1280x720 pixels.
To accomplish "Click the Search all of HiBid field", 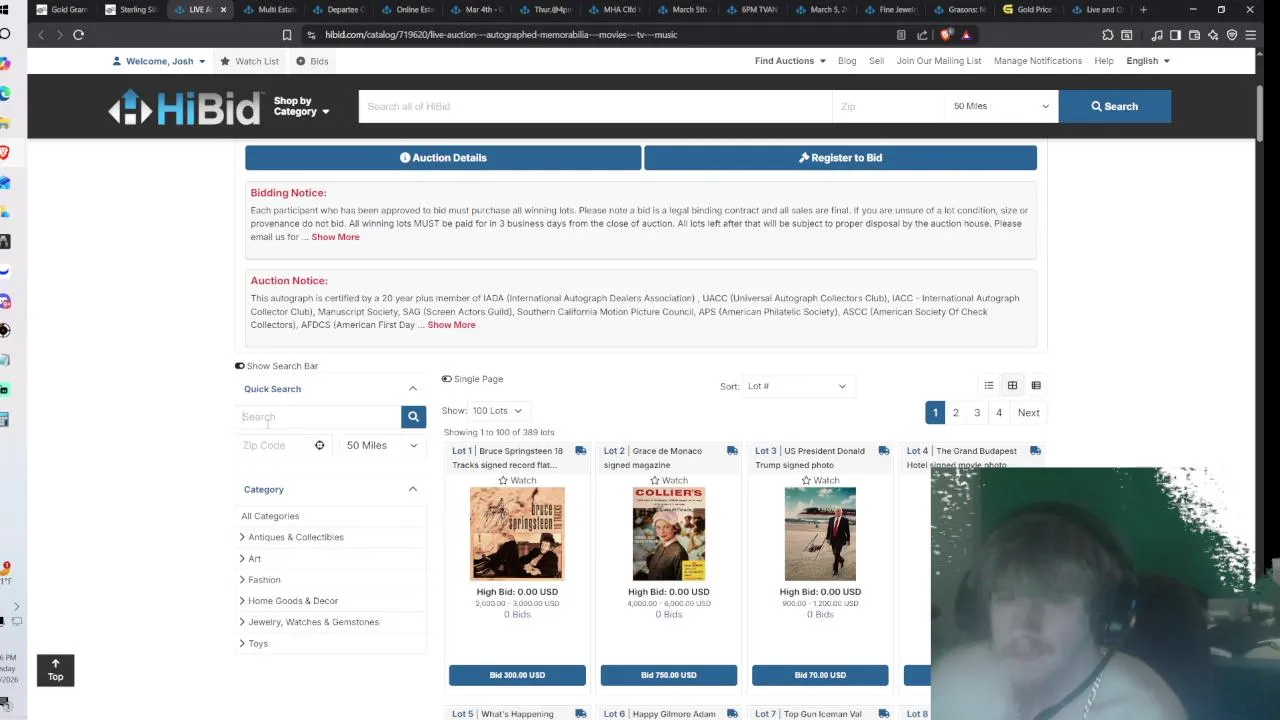I will 595,106.
